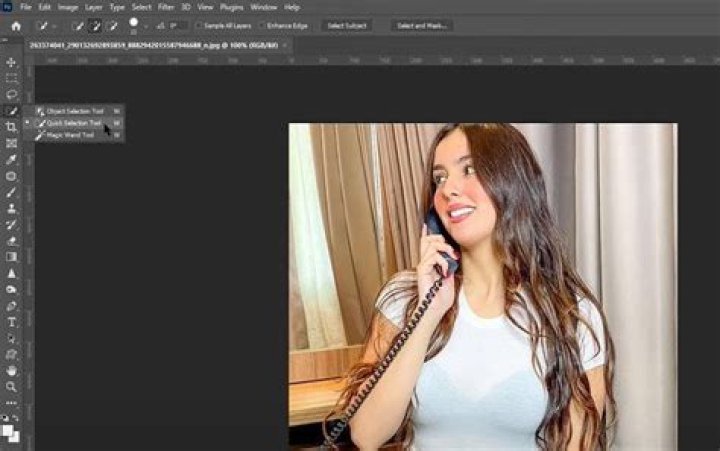Image resolution: width=720 pixels, height=451 pixels.
Task: Select the Lasso tool
Action: pos(12,94)
